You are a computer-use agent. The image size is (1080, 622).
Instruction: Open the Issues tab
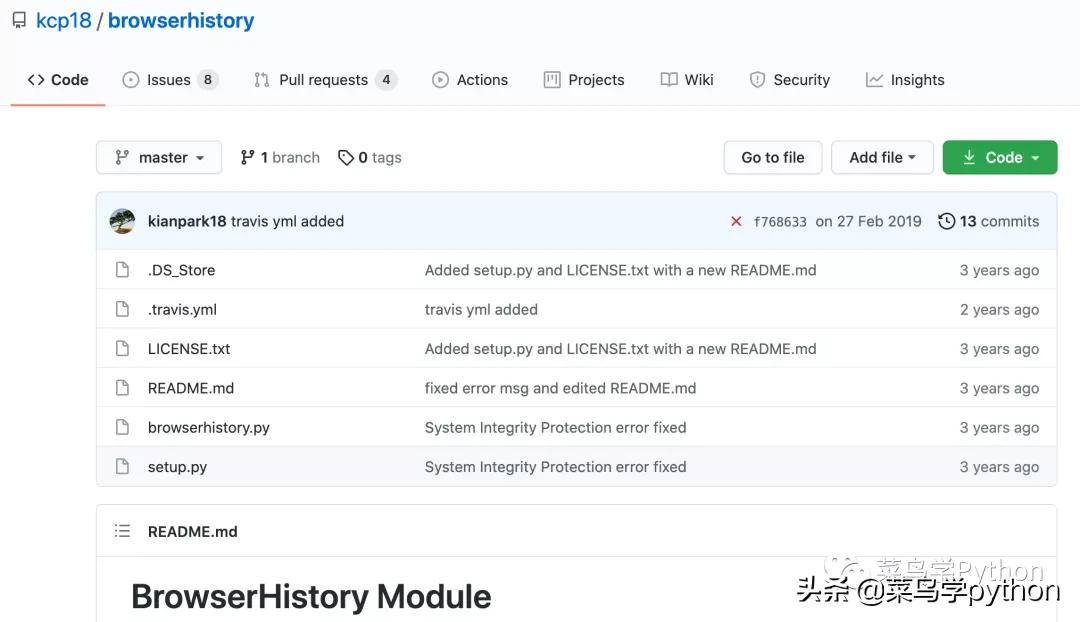pos(170,80)
